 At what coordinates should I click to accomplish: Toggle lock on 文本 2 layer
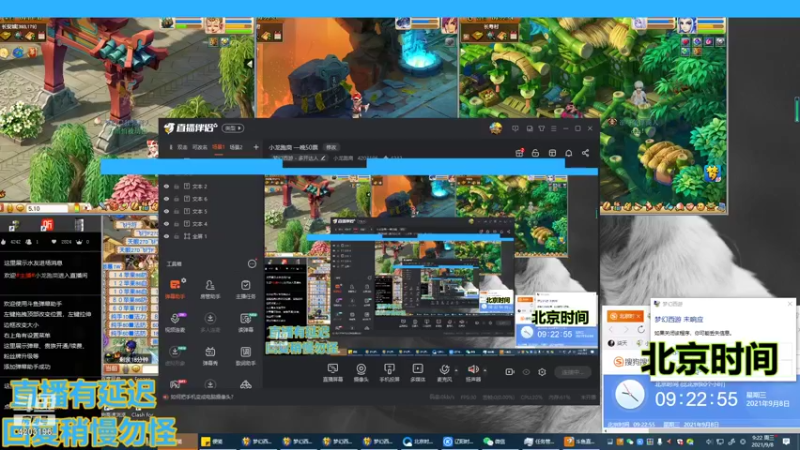(x=177, y=186)
